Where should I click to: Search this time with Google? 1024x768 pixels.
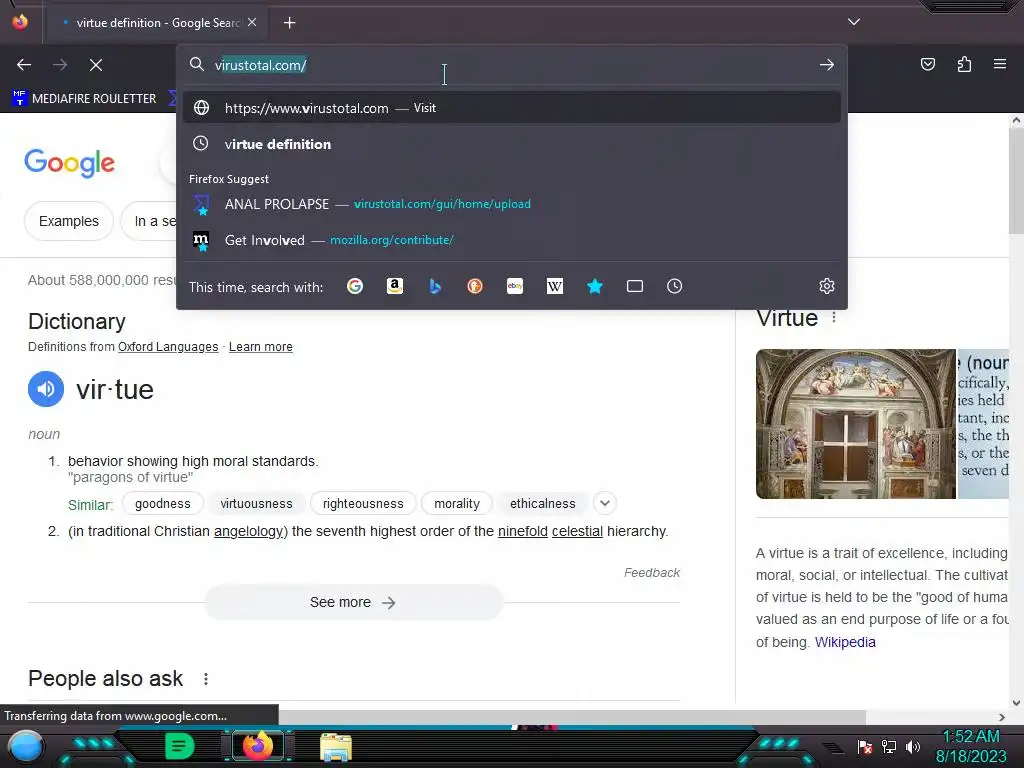click(355, 286)
